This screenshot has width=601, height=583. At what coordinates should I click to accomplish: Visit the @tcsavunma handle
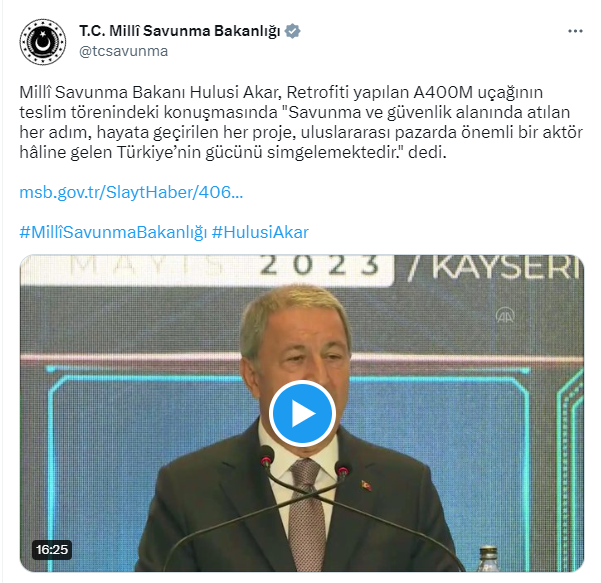(x=123, y=51)
